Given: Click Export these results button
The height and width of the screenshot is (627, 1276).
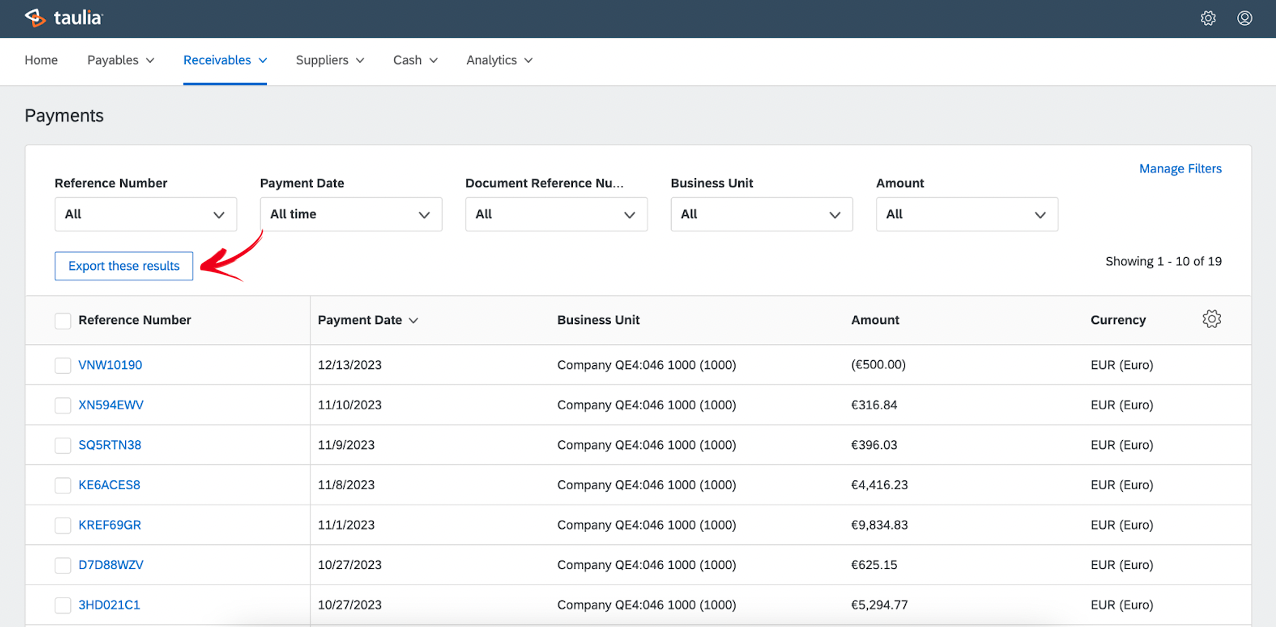Looking at the screenshot, I should (124, 266).
